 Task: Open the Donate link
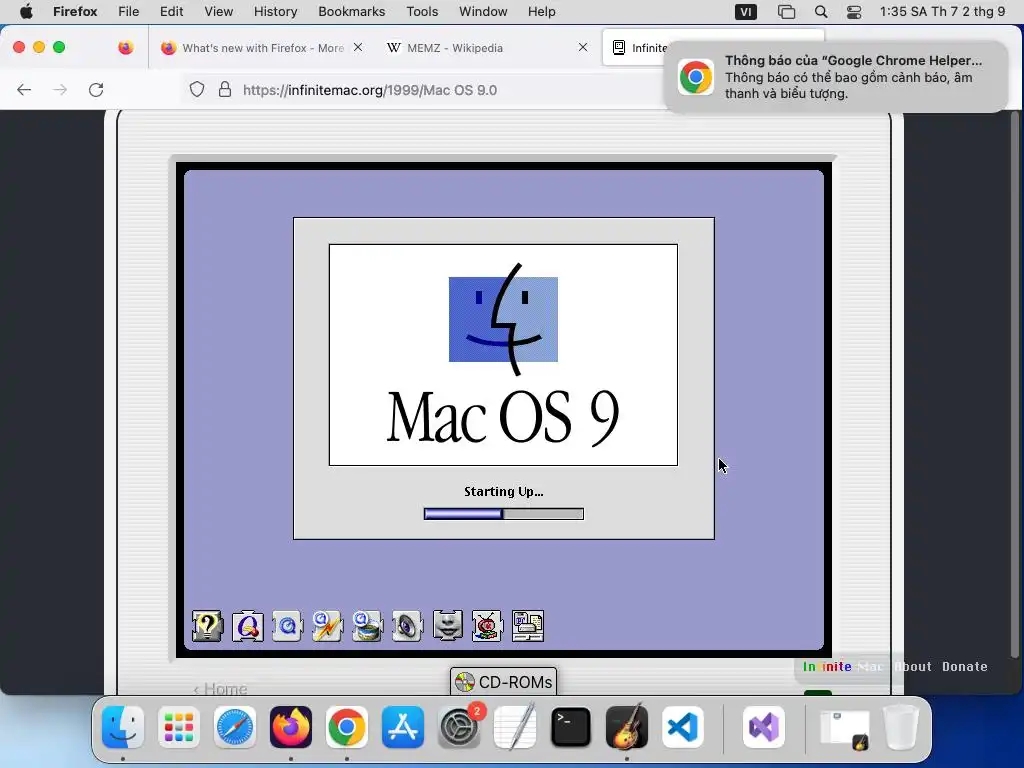965,667
